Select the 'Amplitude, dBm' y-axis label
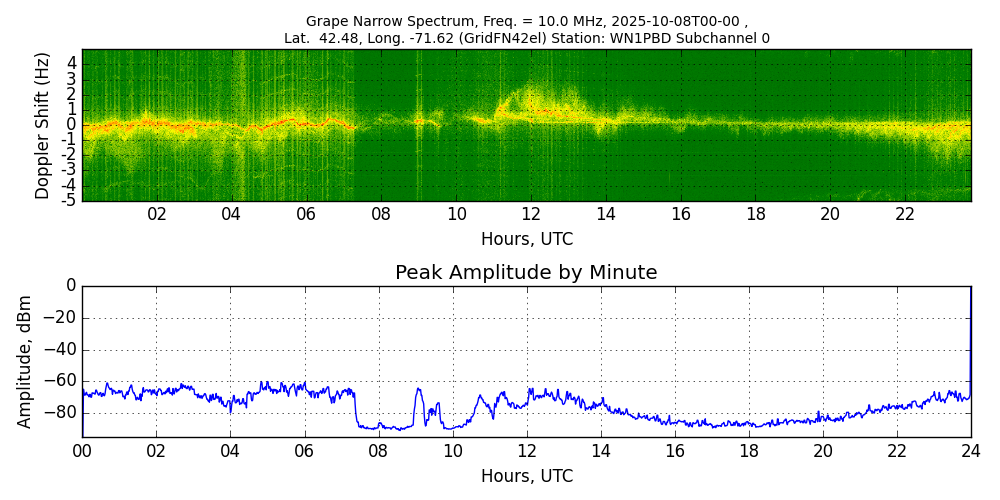1000x500 pixels. click(x=26, y=361)
